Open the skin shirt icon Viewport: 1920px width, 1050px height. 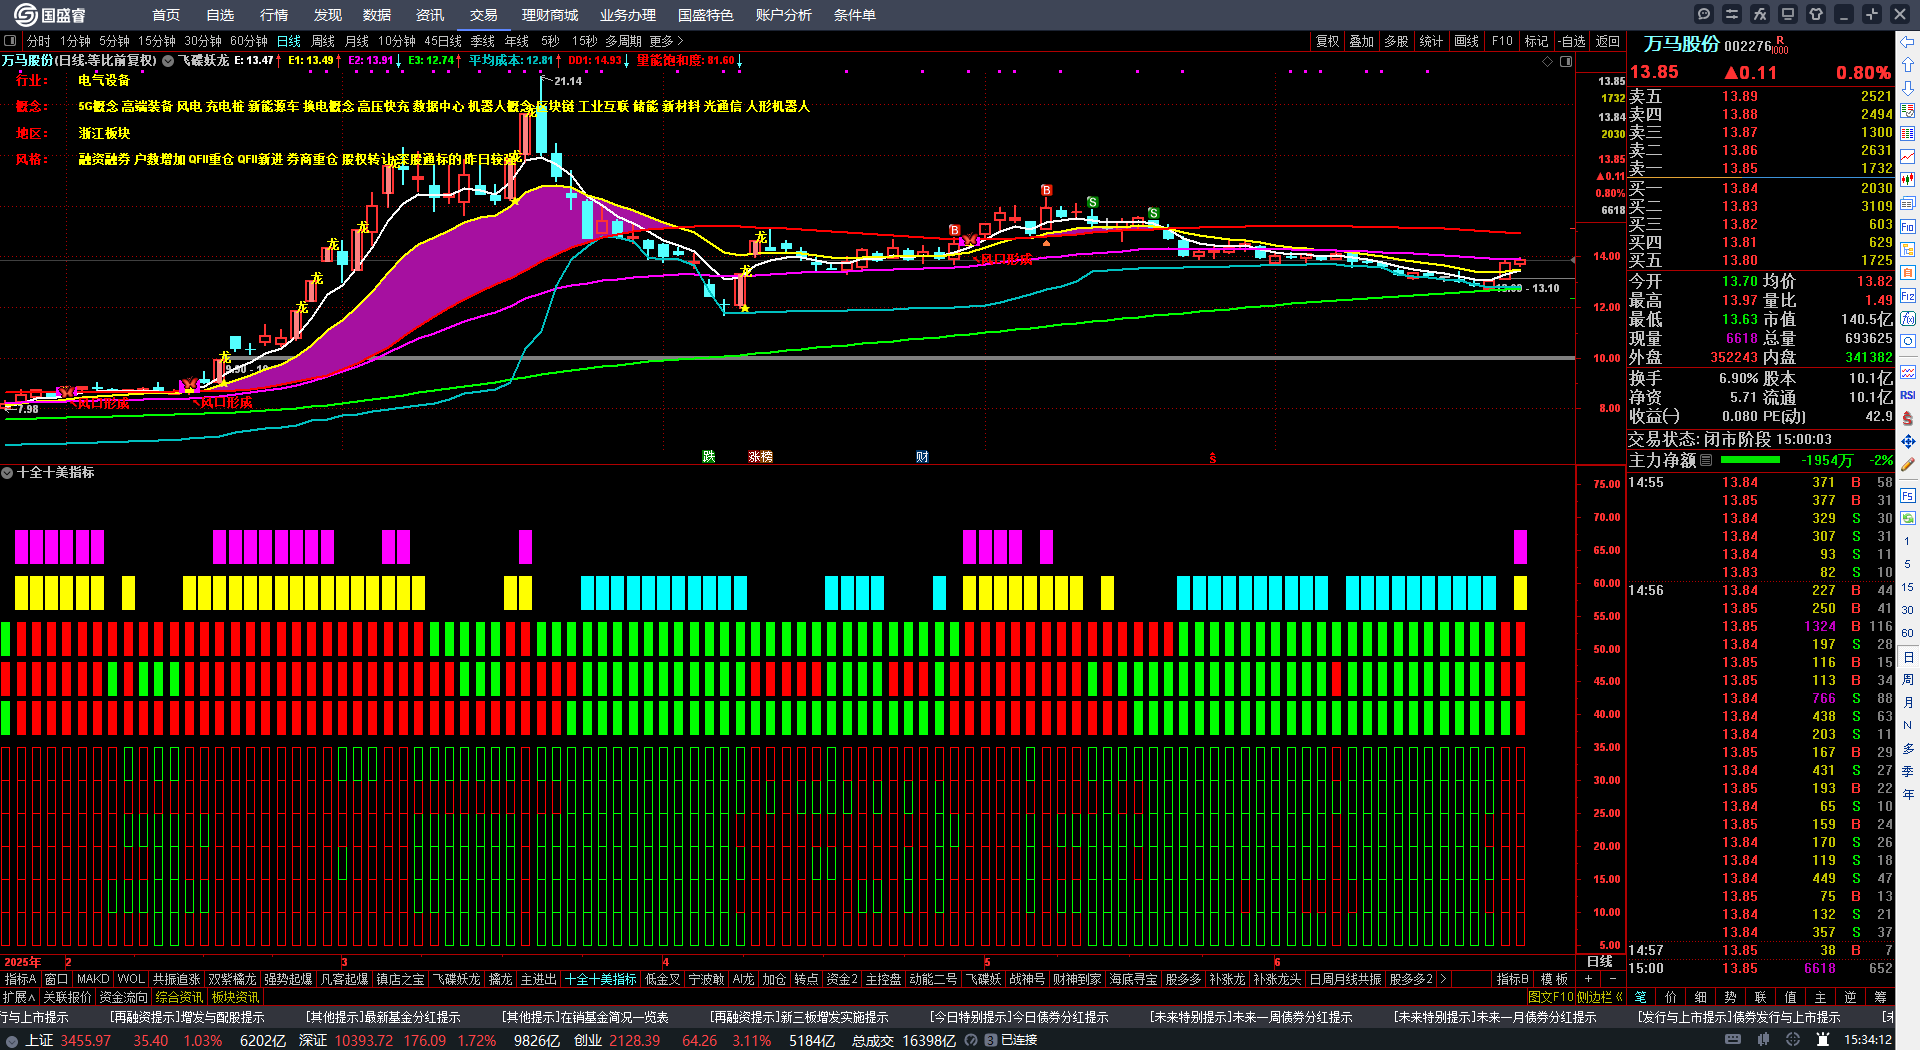click(x=1816, y=14)
